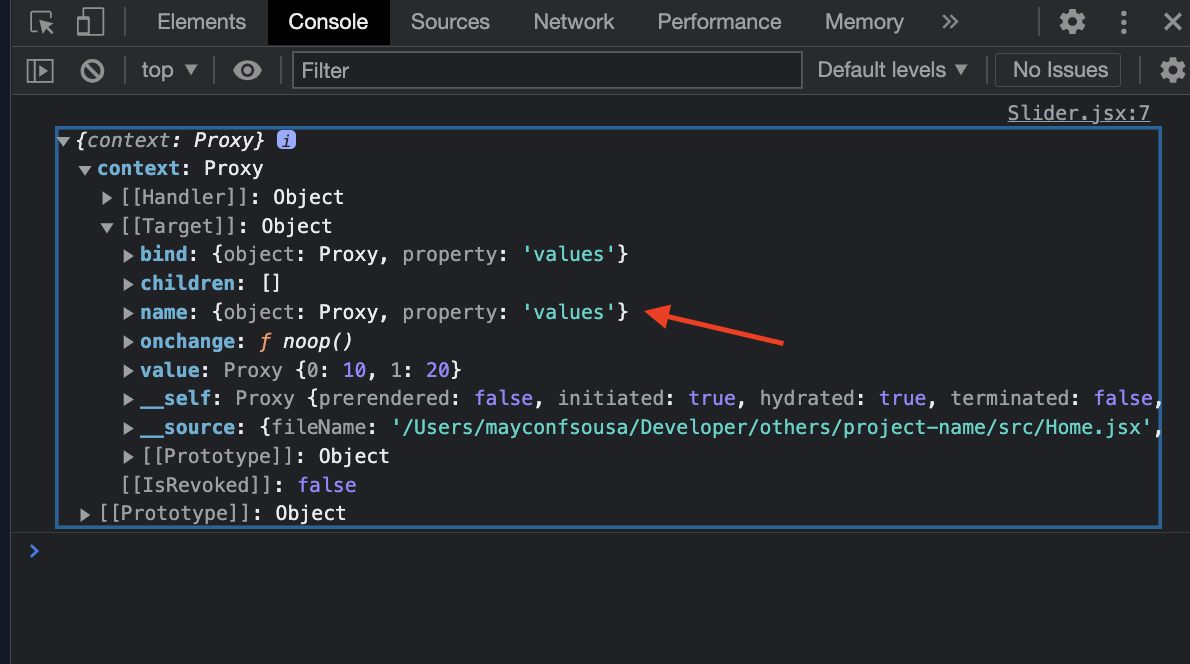Open the Sources tab
1190x664 pixels.
[450, 22]
